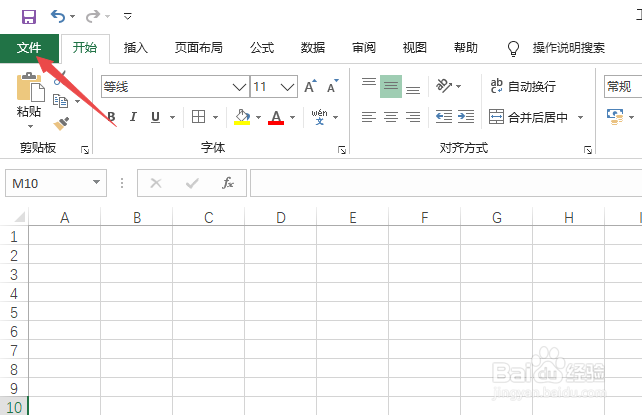The image size is (642, 415).
Task: Open Customize Quick Access Toolbar dropdown
Action: click(x=128, y=16)
